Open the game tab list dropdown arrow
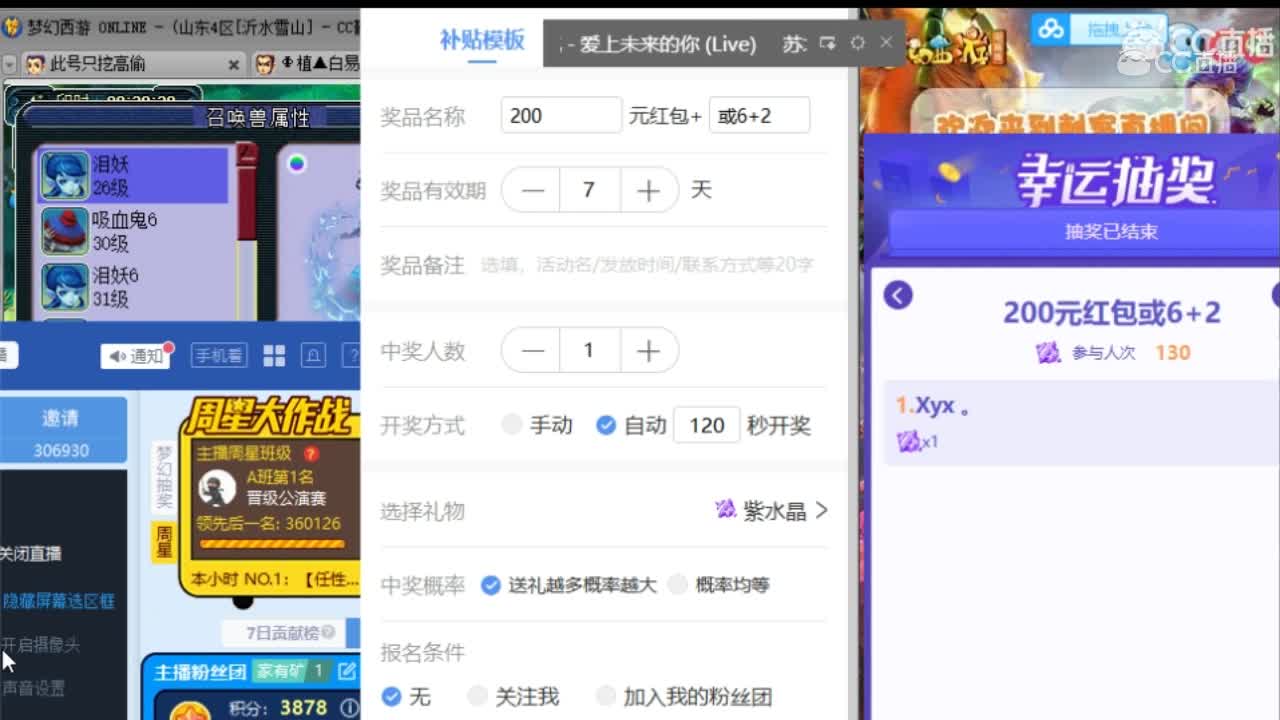Viewport: 1280px width, 720px height. 10,65
